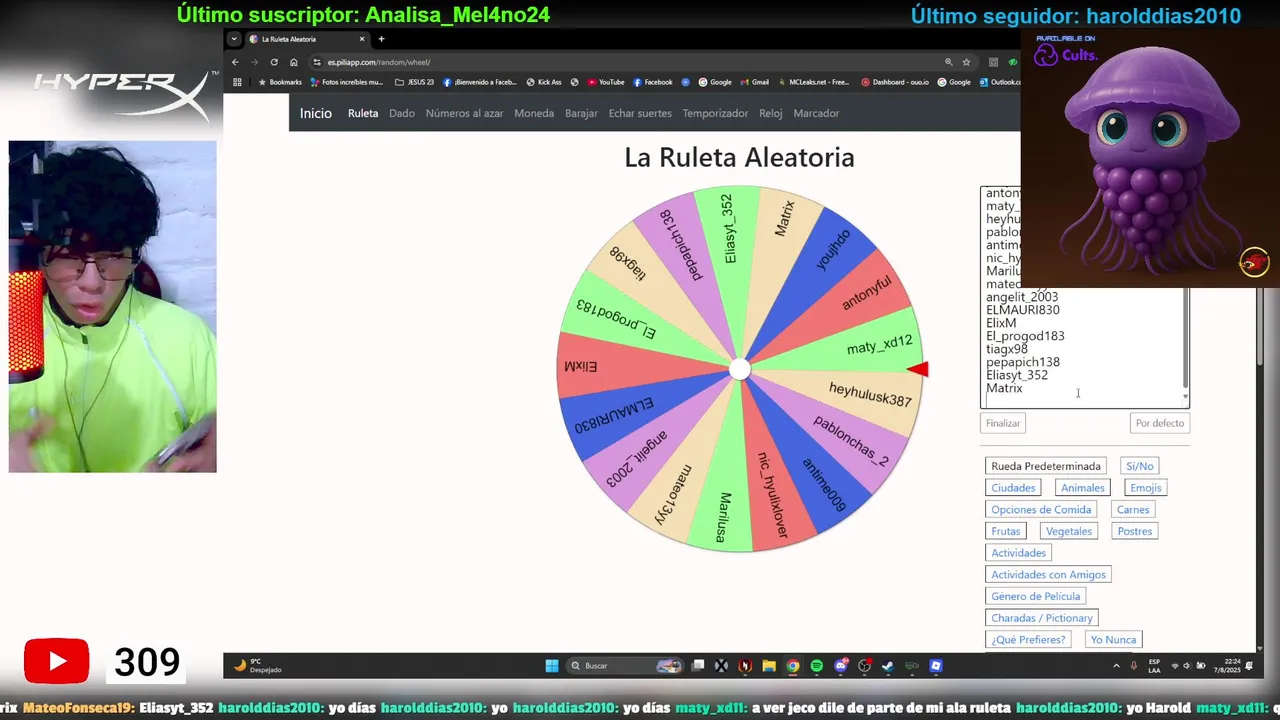Open the Barajar menu item
The height and width of the screenshot is (720, 1280).
tap(581, 113)
